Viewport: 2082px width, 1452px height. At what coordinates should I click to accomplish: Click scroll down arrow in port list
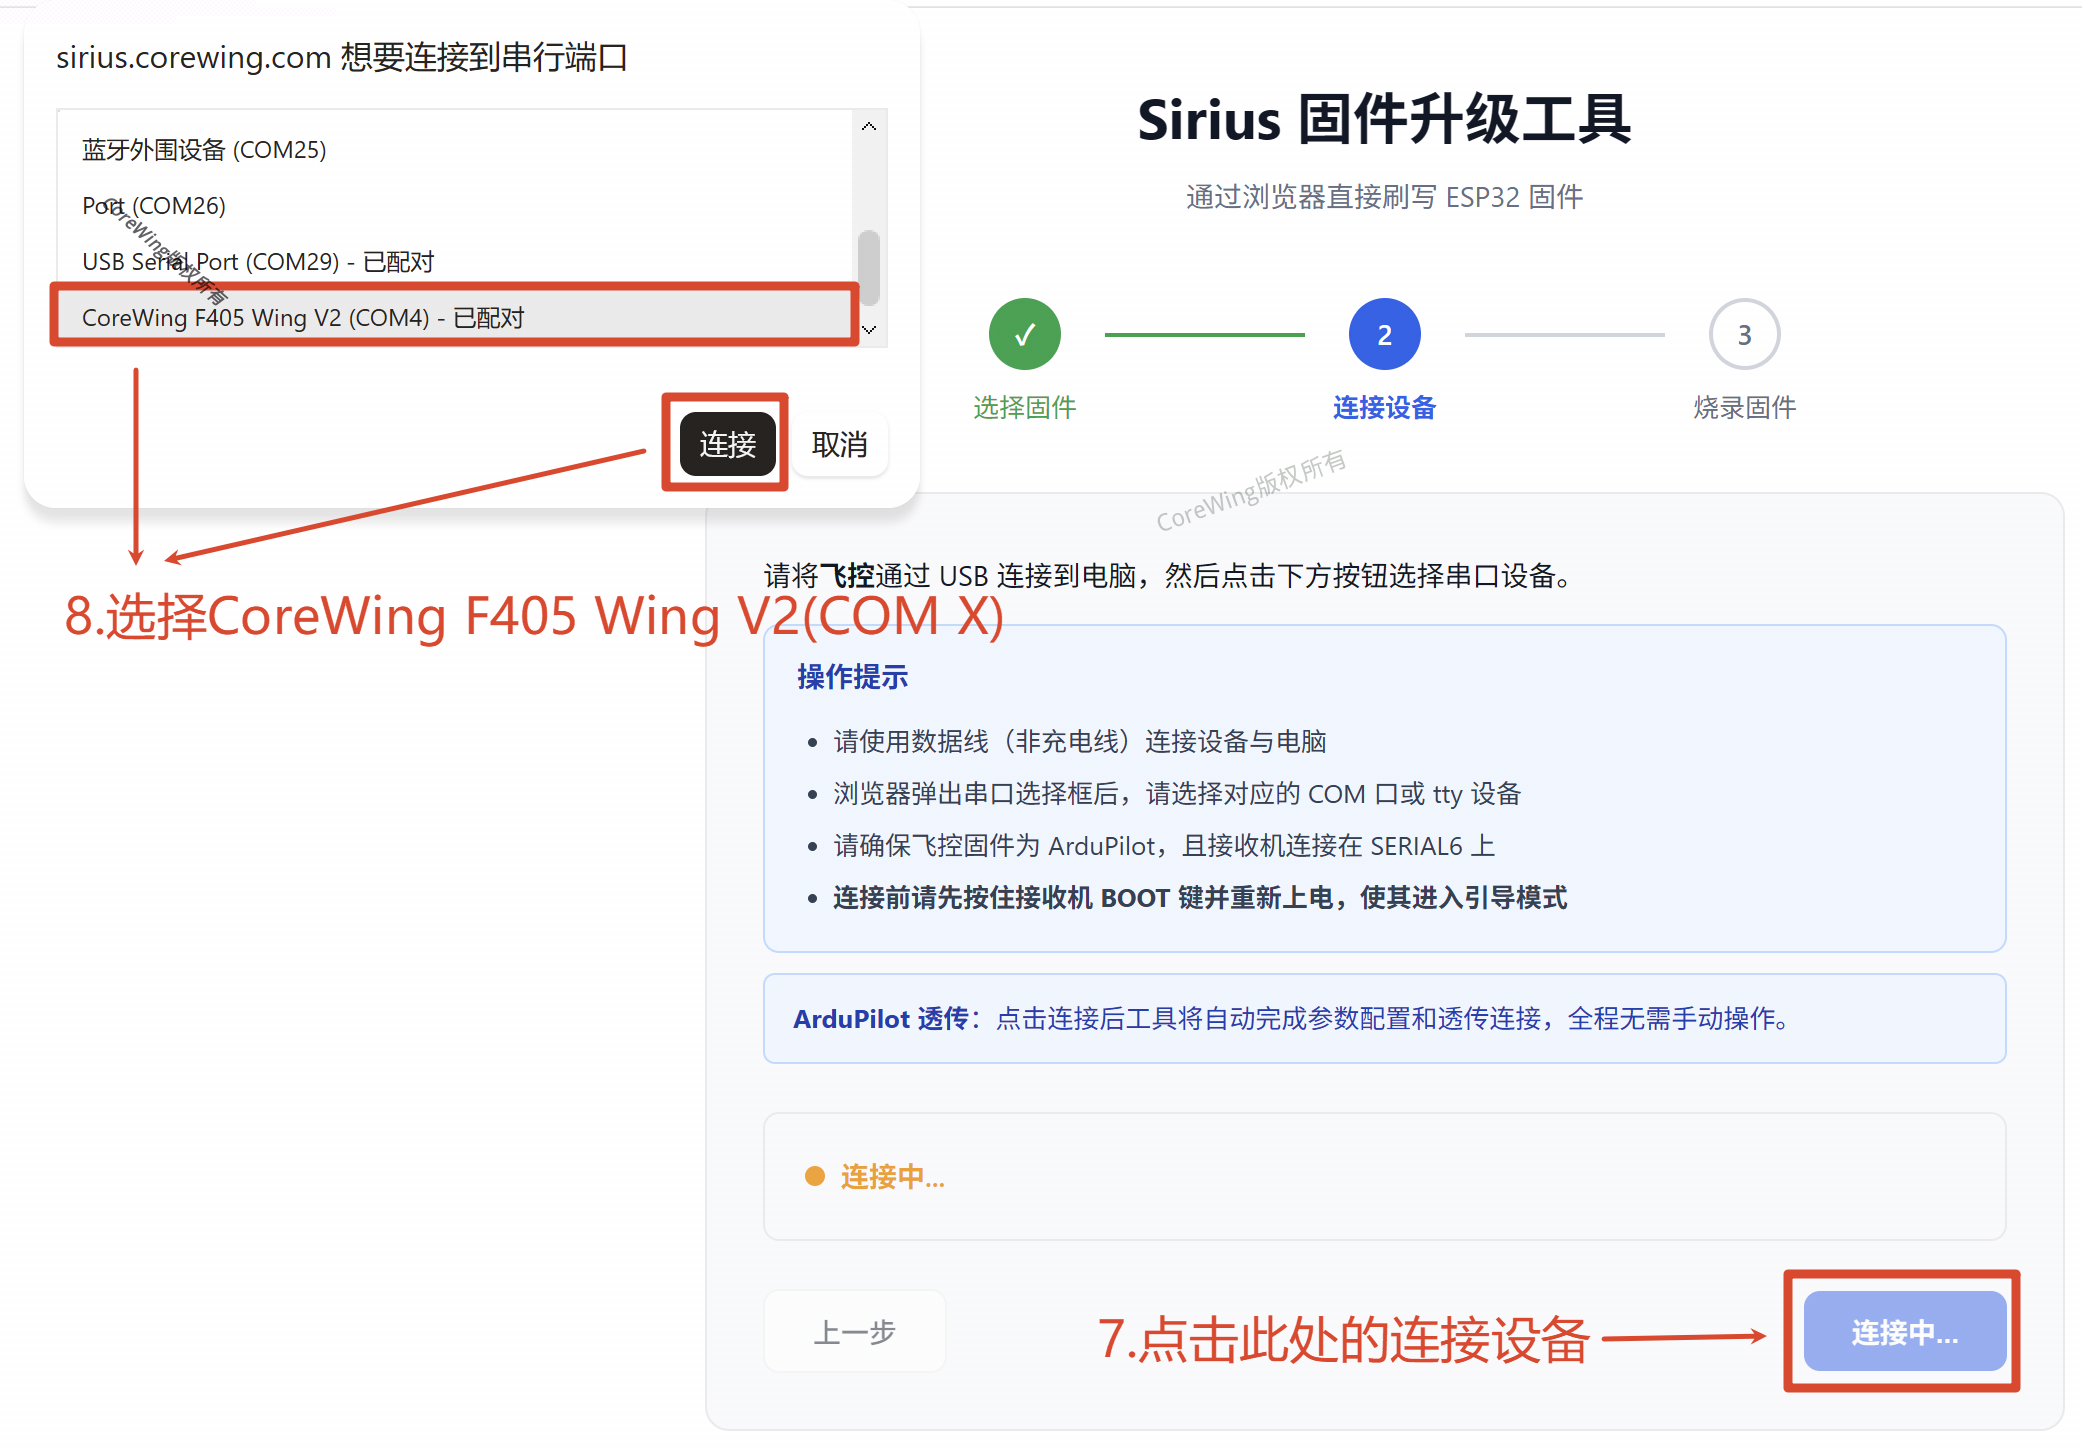pyautogui.click(x=869, y=329)
